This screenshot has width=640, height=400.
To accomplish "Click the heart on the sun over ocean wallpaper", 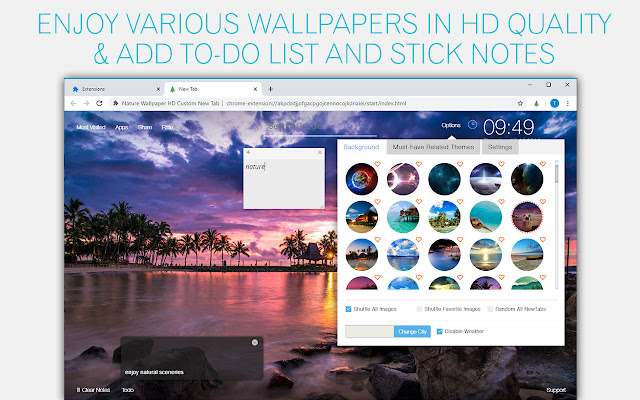I will [x=501, y=240].
